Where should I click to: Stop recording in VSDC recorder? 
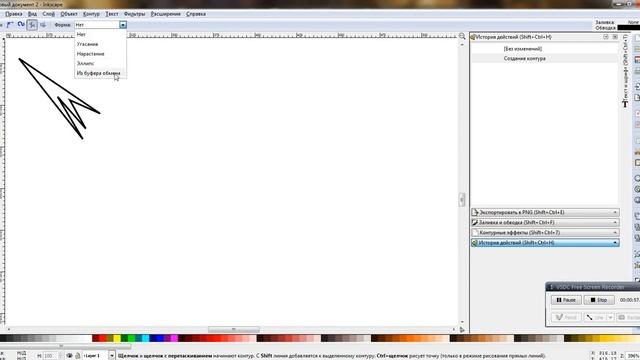[599, 300]
